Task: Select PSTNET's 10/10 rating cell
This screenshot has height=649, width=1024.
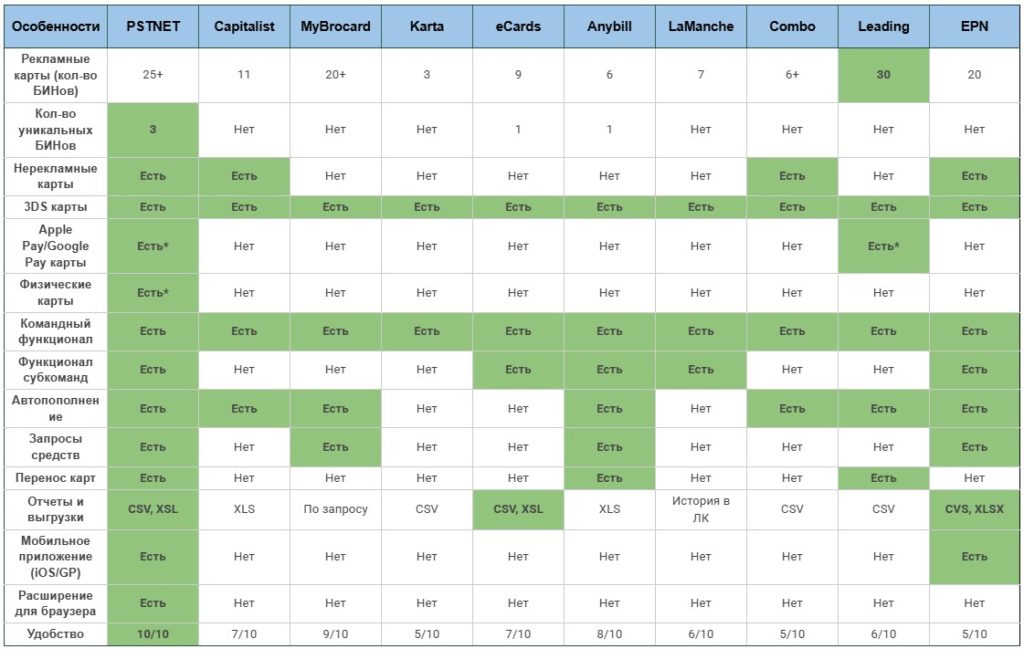Action: (x=153, y=634)
